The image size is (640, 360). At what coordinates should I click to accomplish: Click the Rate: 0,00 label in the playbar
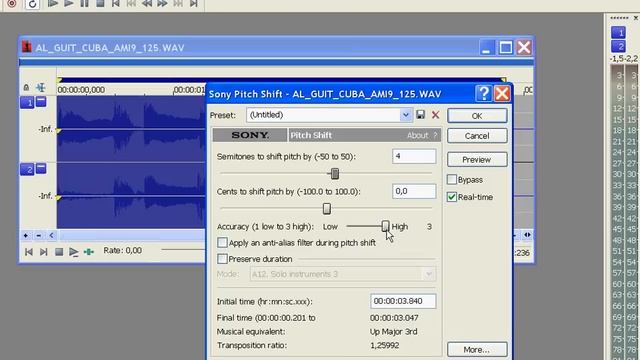click(x=122, y=251)
